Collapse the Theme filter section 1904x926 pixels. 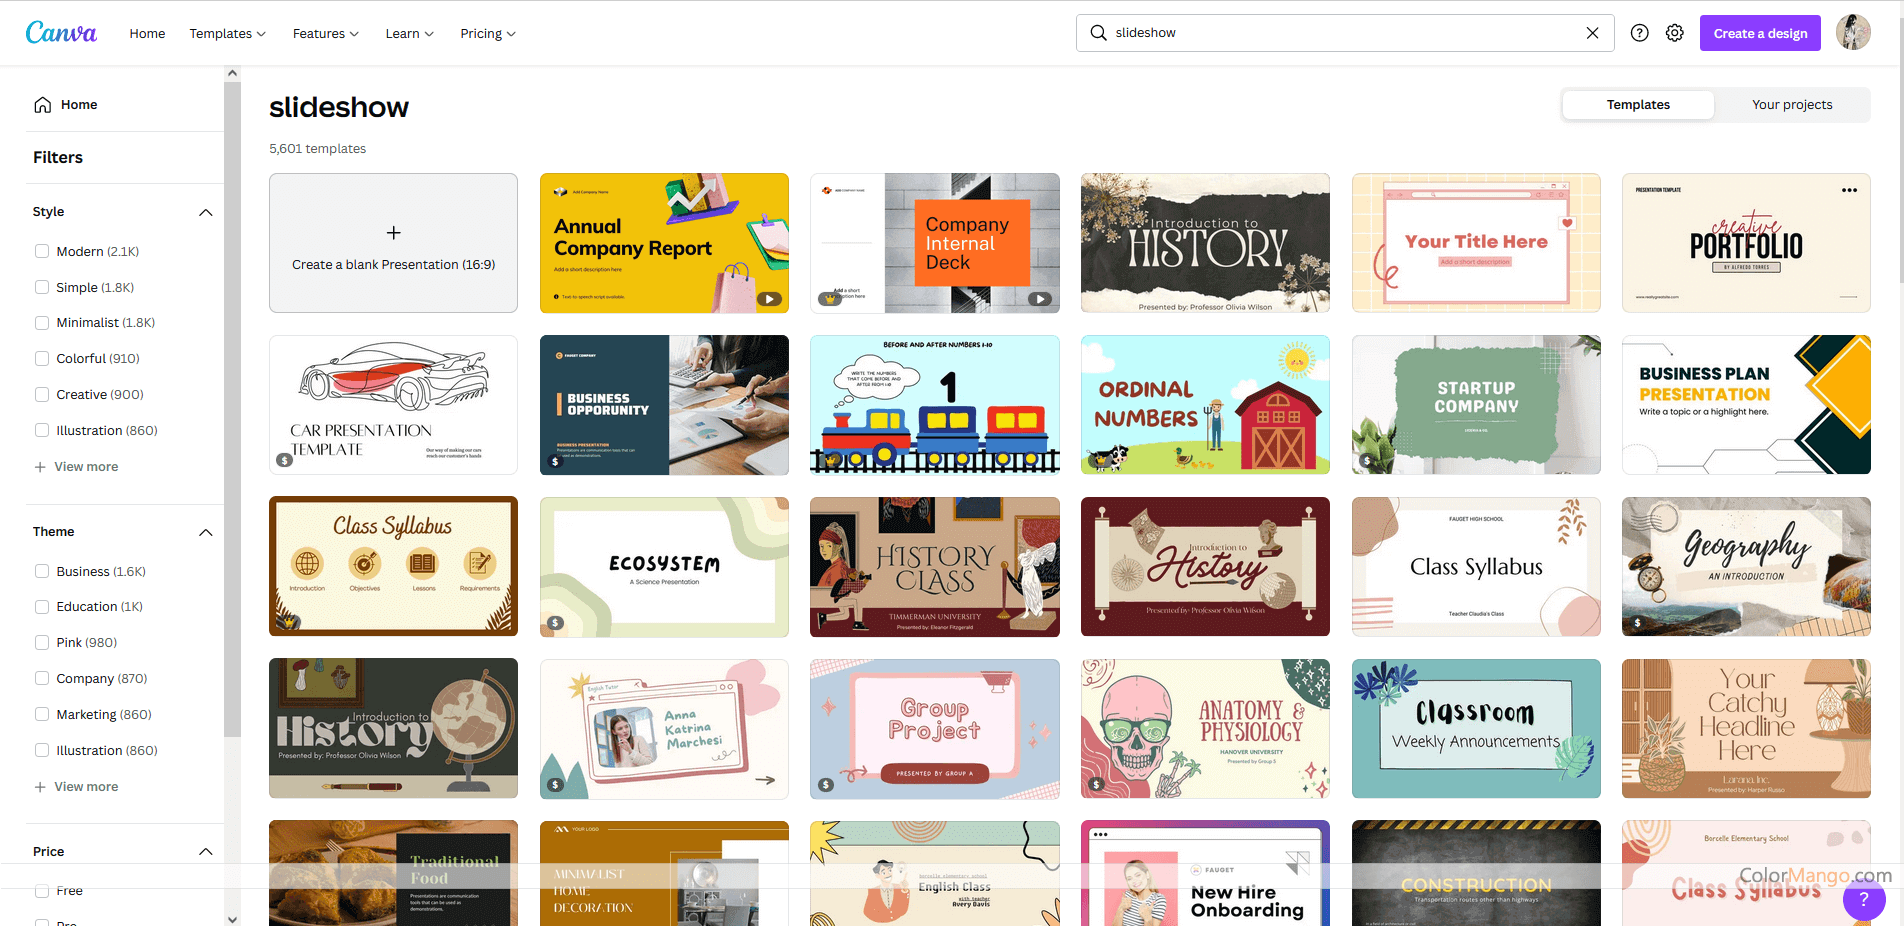206,532
